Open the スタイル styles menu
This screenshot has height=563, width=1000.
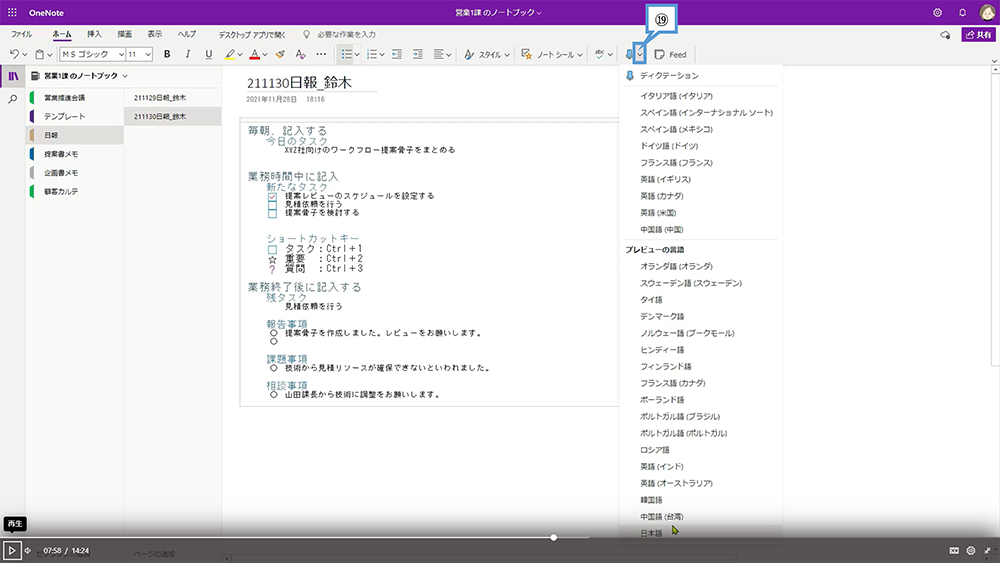[x=487, y=54]
